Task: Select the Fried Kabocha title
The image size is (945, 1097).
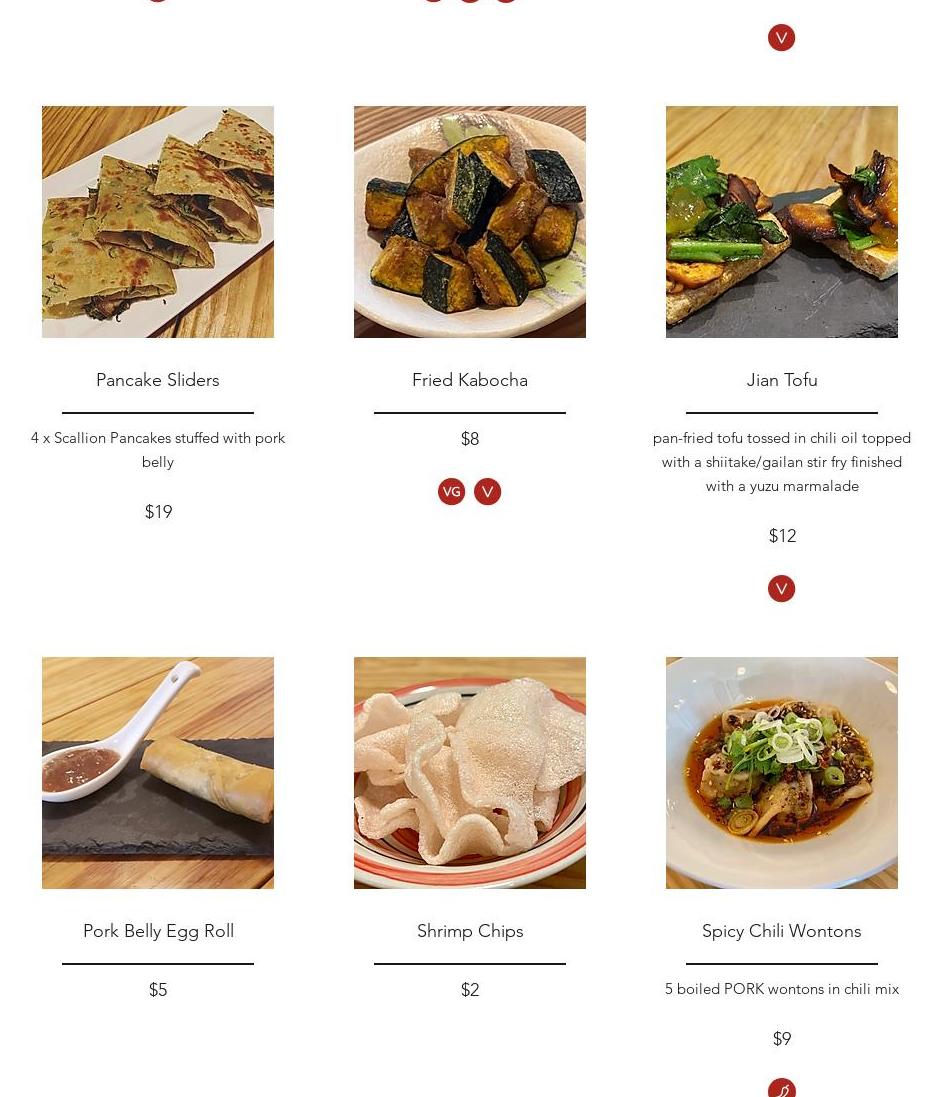Action: tap(470, 380)
